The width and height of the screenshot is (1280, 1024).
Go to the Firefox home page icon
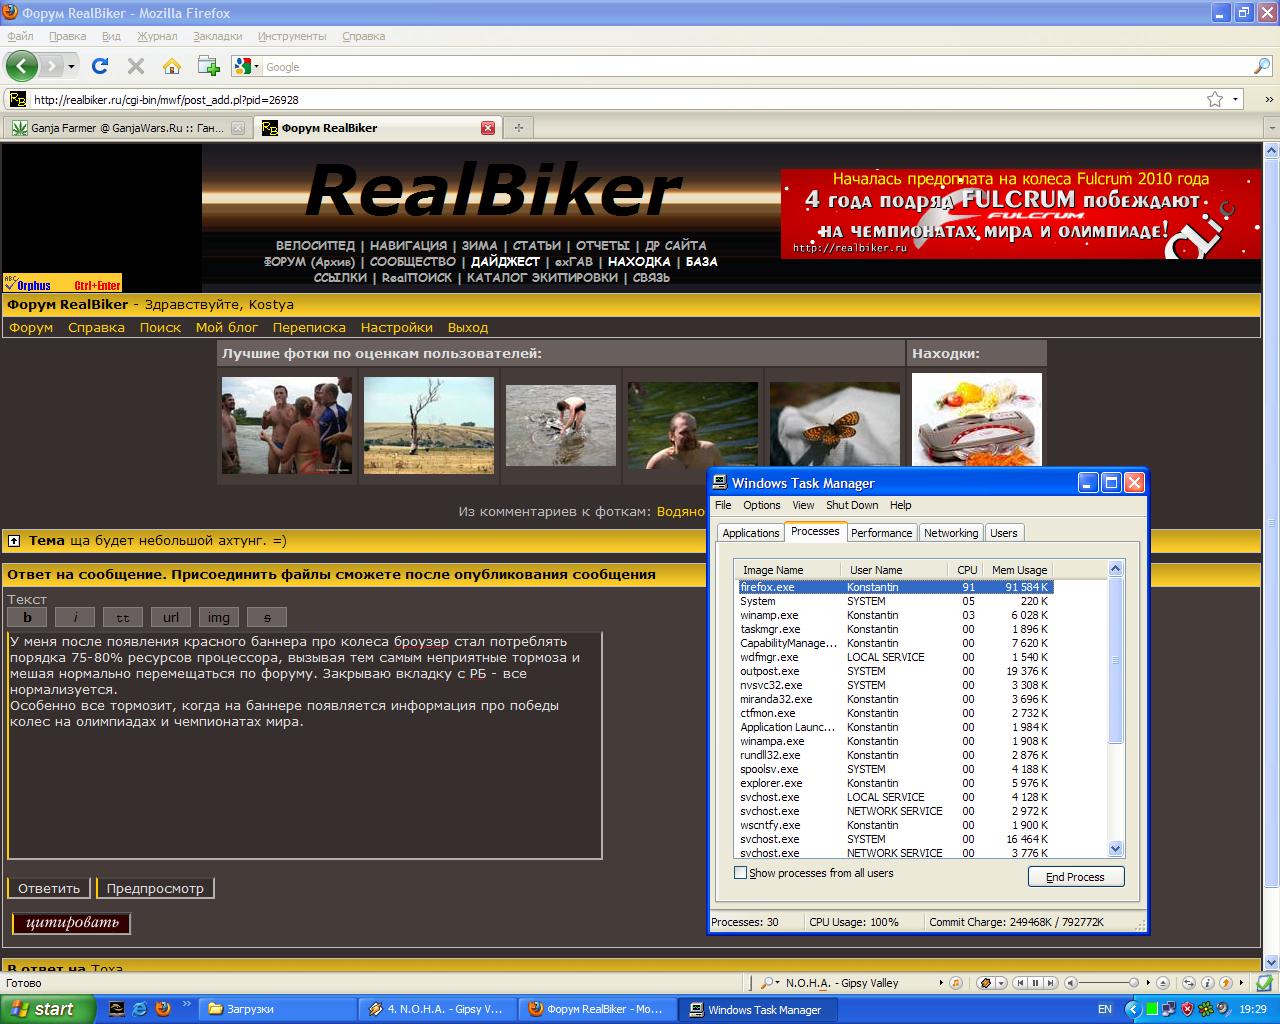click(172, 66)
